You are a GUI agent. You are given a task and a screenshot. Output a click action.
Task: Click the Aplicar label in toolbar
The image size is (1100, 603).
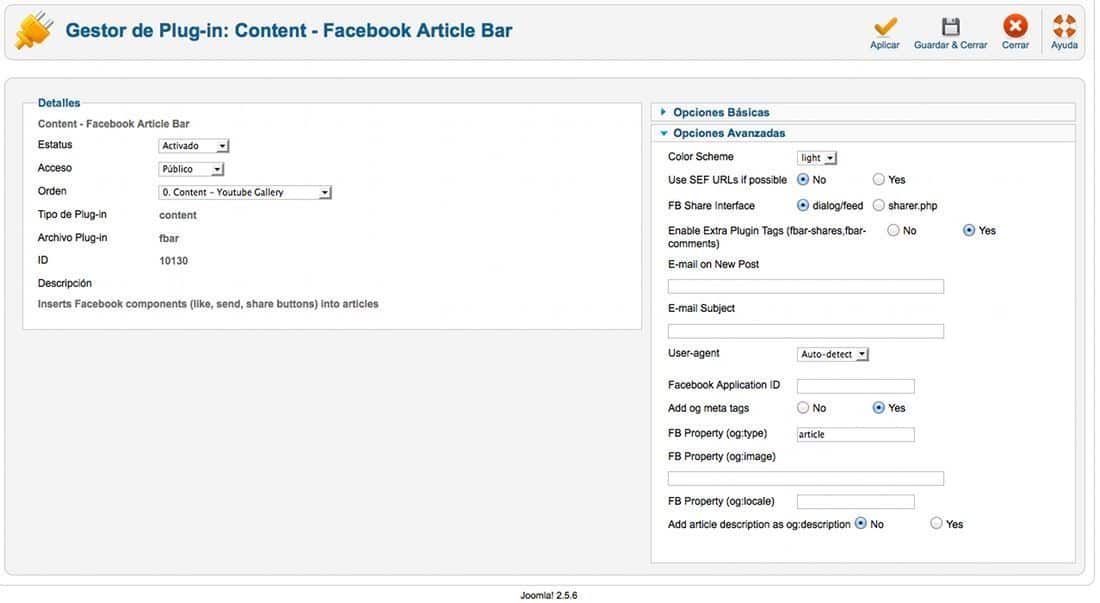point(885,45)
